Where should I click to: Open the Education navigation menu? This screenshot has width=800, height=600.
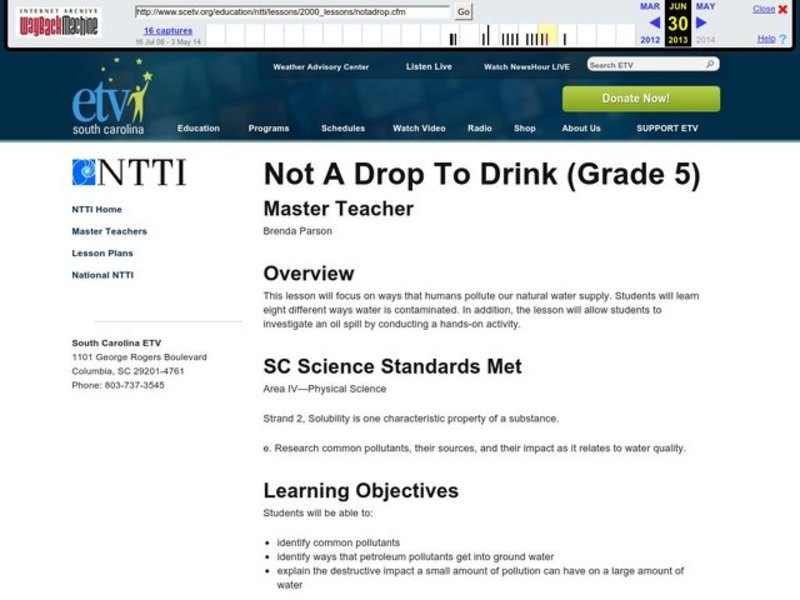[199, 128]
